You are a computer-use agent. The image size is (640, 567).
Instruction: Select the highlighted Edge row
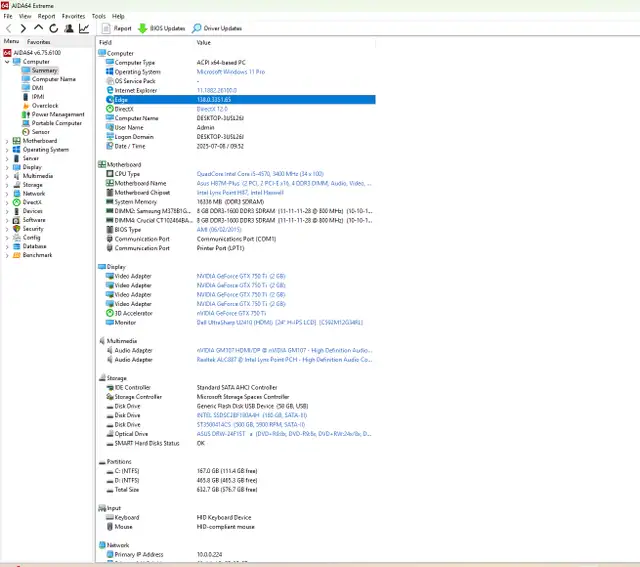pyautogui.click(x=240, y=100)
